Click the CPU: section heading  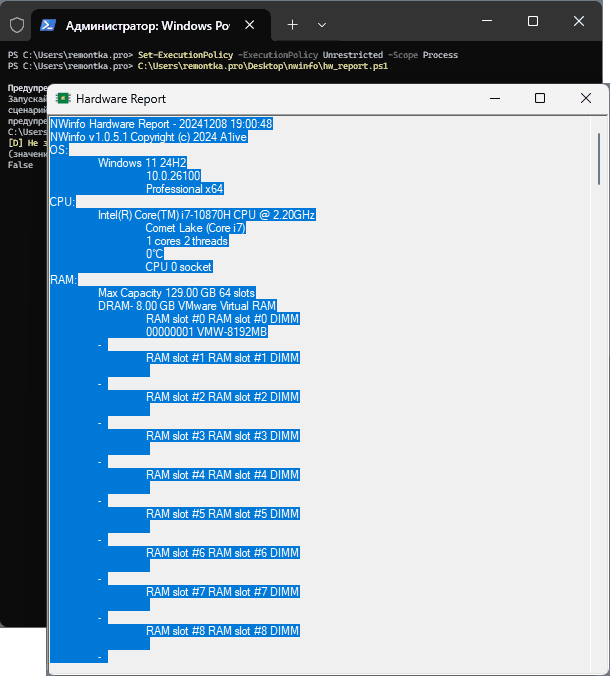click(63, 202)
